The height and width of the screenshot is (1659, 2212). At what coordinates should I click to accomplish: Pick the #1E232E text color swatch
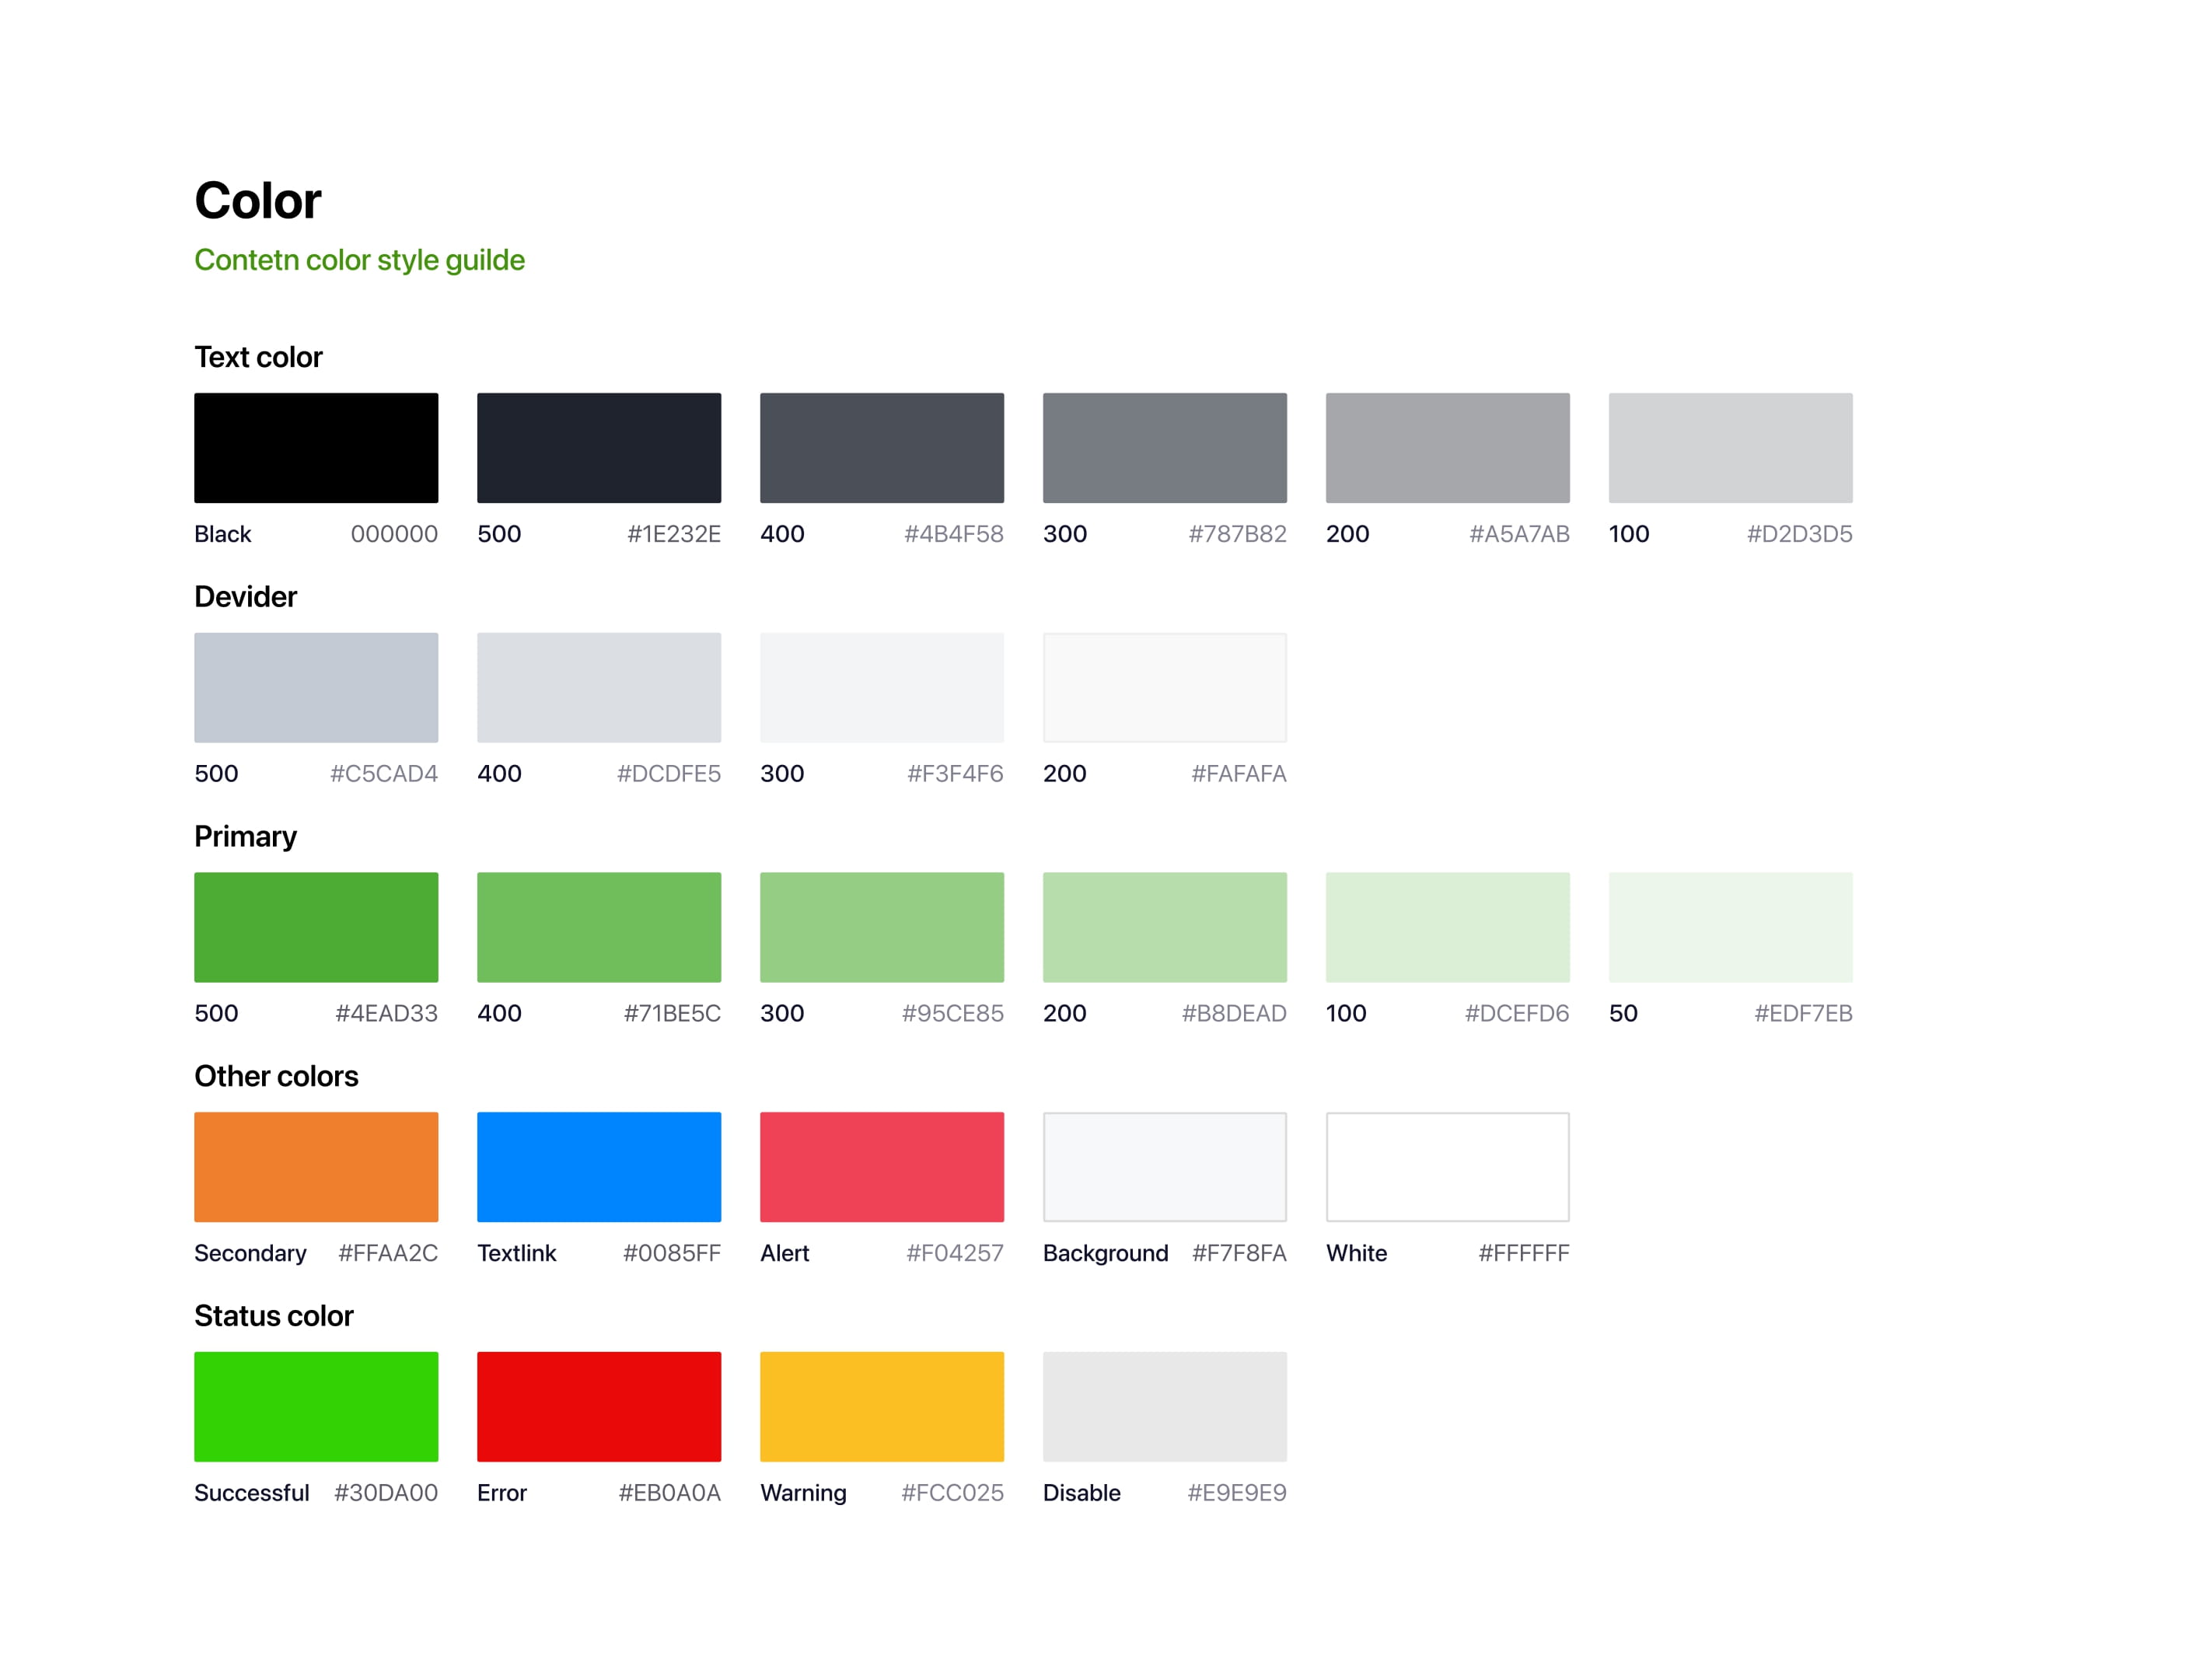coord(599,448)
